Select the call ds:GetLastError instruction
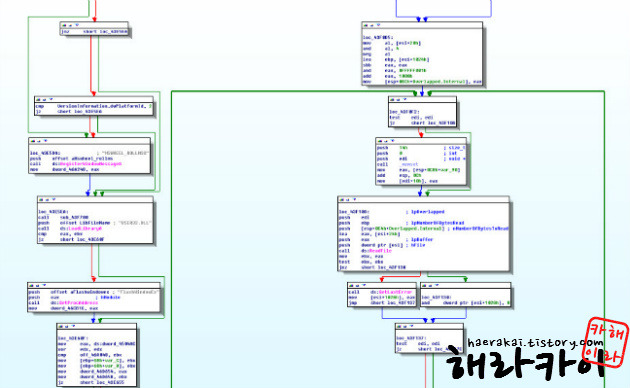The height and width of the screenshot is (388, 630). 380,292
